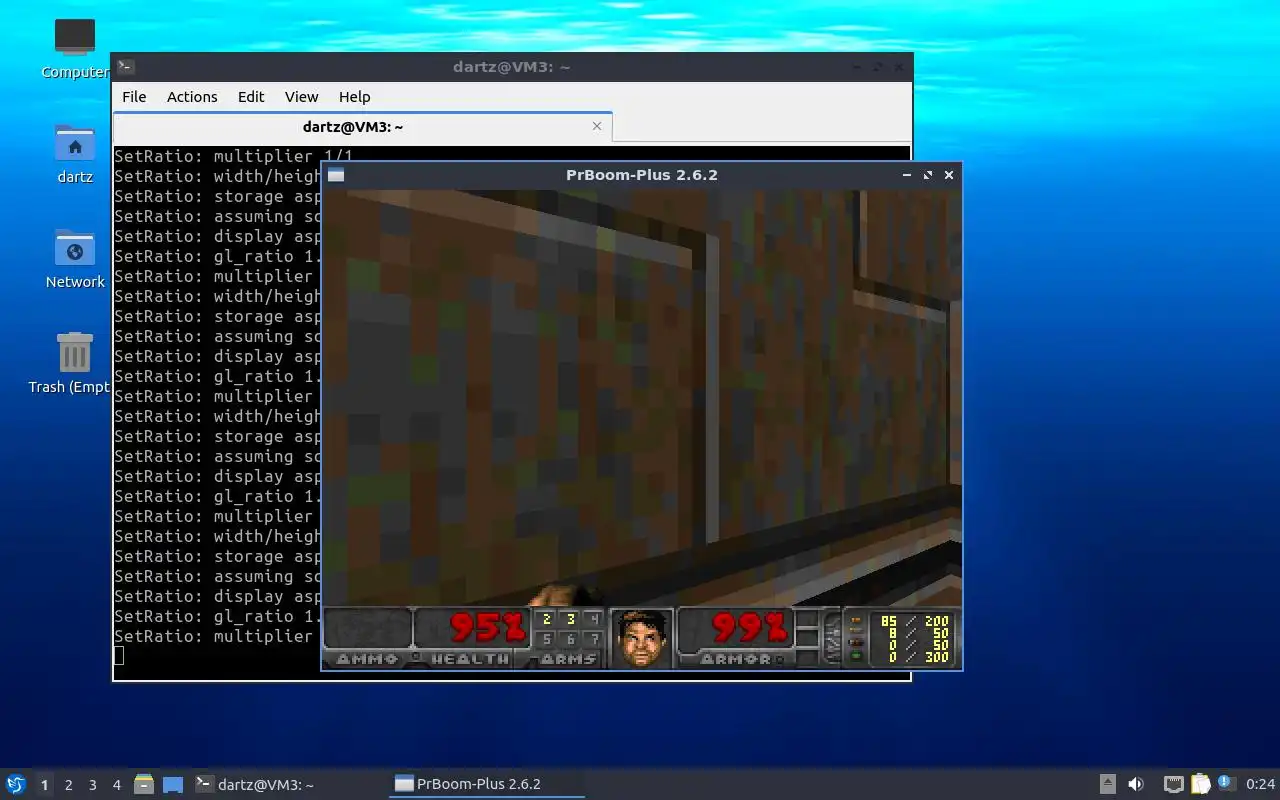Switch to workspace 4
The image size is (1280, 800).
click(116, 785)
